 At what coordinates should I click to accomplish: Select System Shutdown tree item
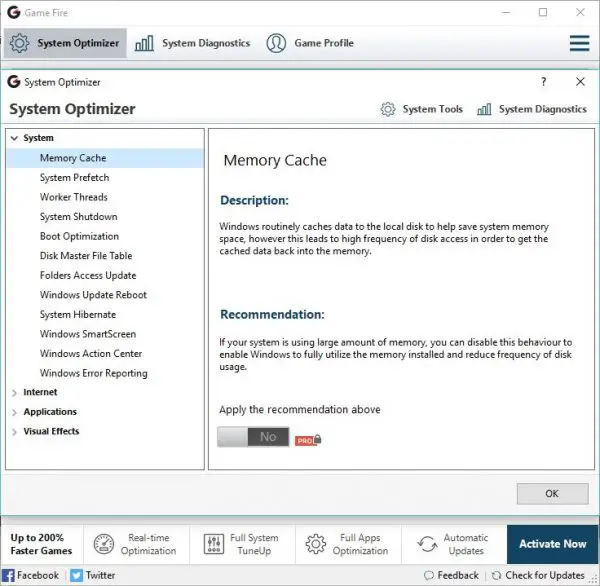coord(106,217)
